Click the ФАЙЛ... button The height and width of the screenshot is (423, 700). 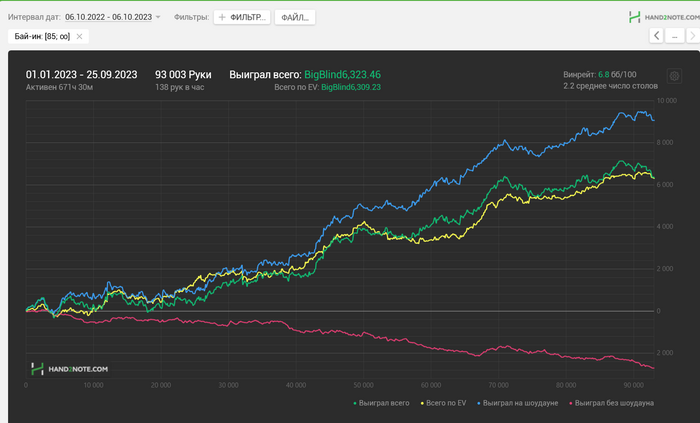[x=295, y=17]
